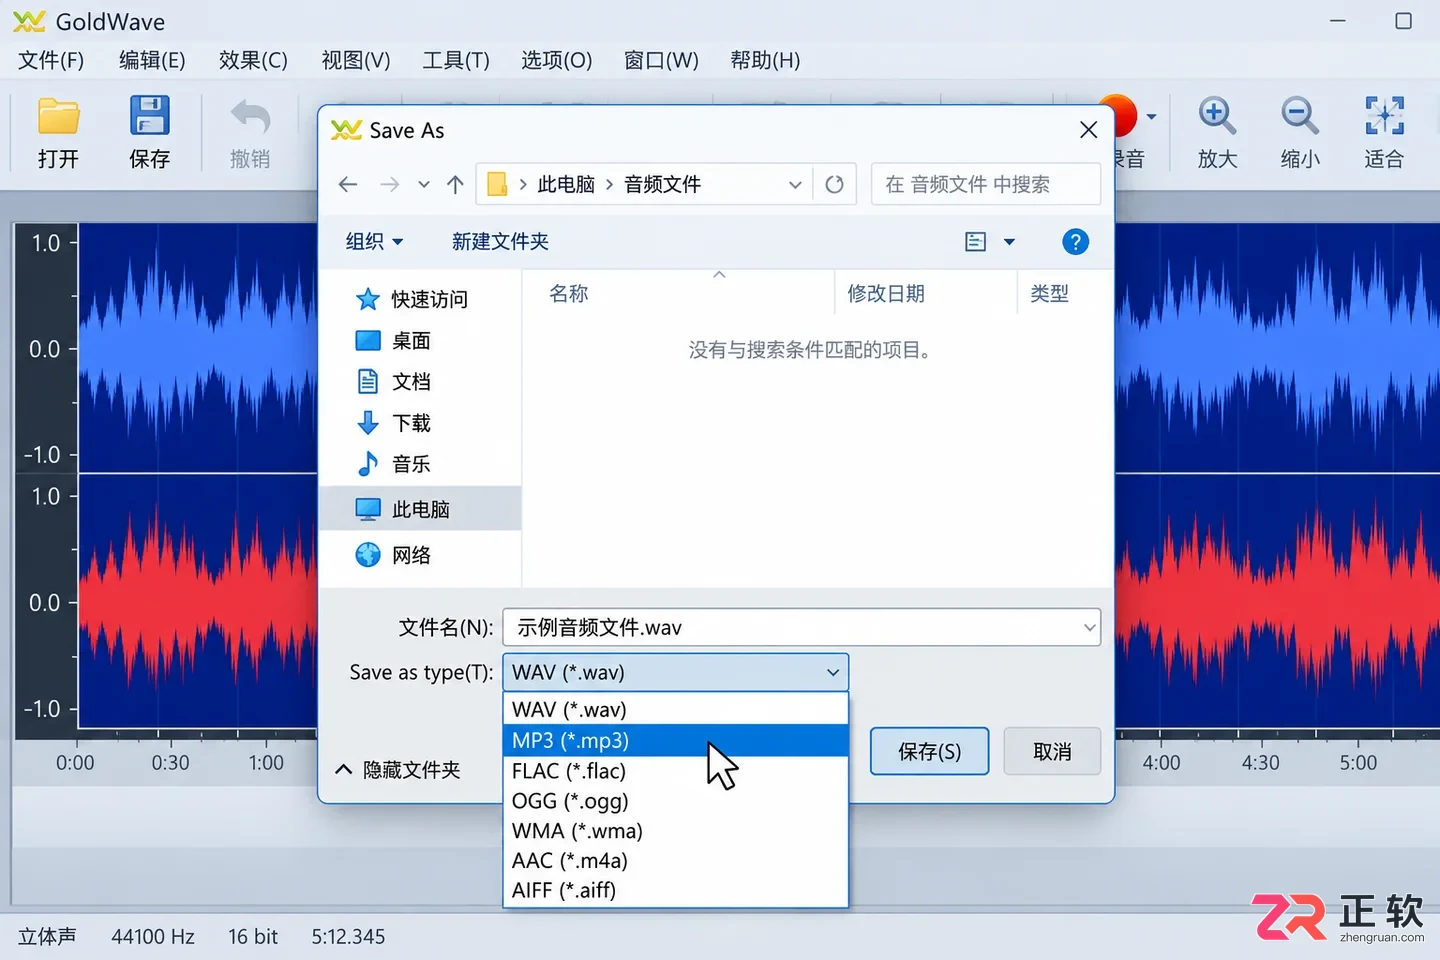Click the 适合 fit-to-window icon

1384,116
